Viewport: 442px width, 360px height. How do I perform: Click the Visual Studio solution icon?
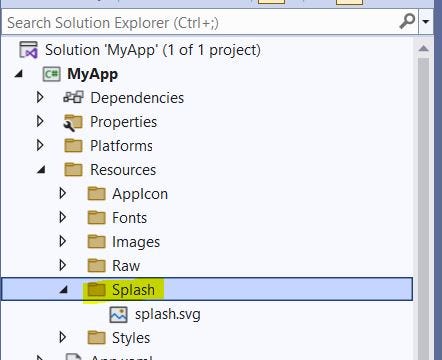pos(28,50)
